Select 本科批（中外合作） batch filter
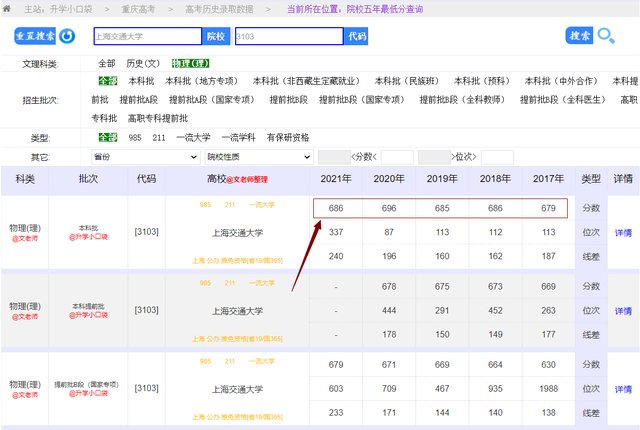Viewport: 640px width, 430px height. [x=561, y=81]
